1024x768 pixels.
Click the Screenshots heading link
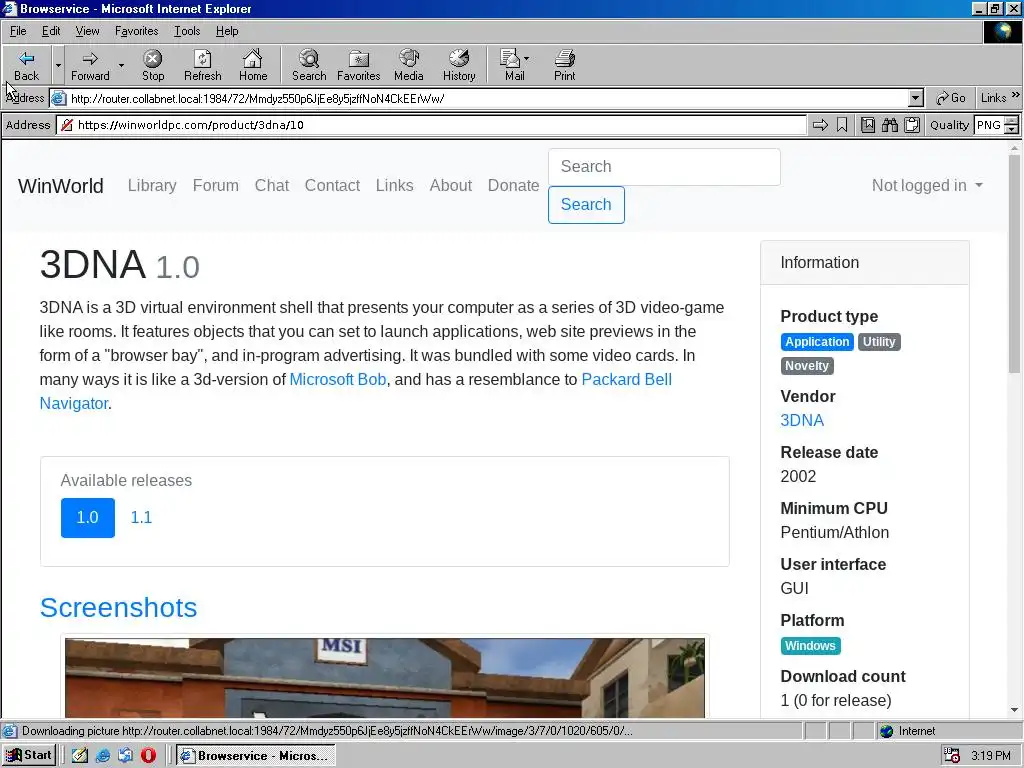118,607
